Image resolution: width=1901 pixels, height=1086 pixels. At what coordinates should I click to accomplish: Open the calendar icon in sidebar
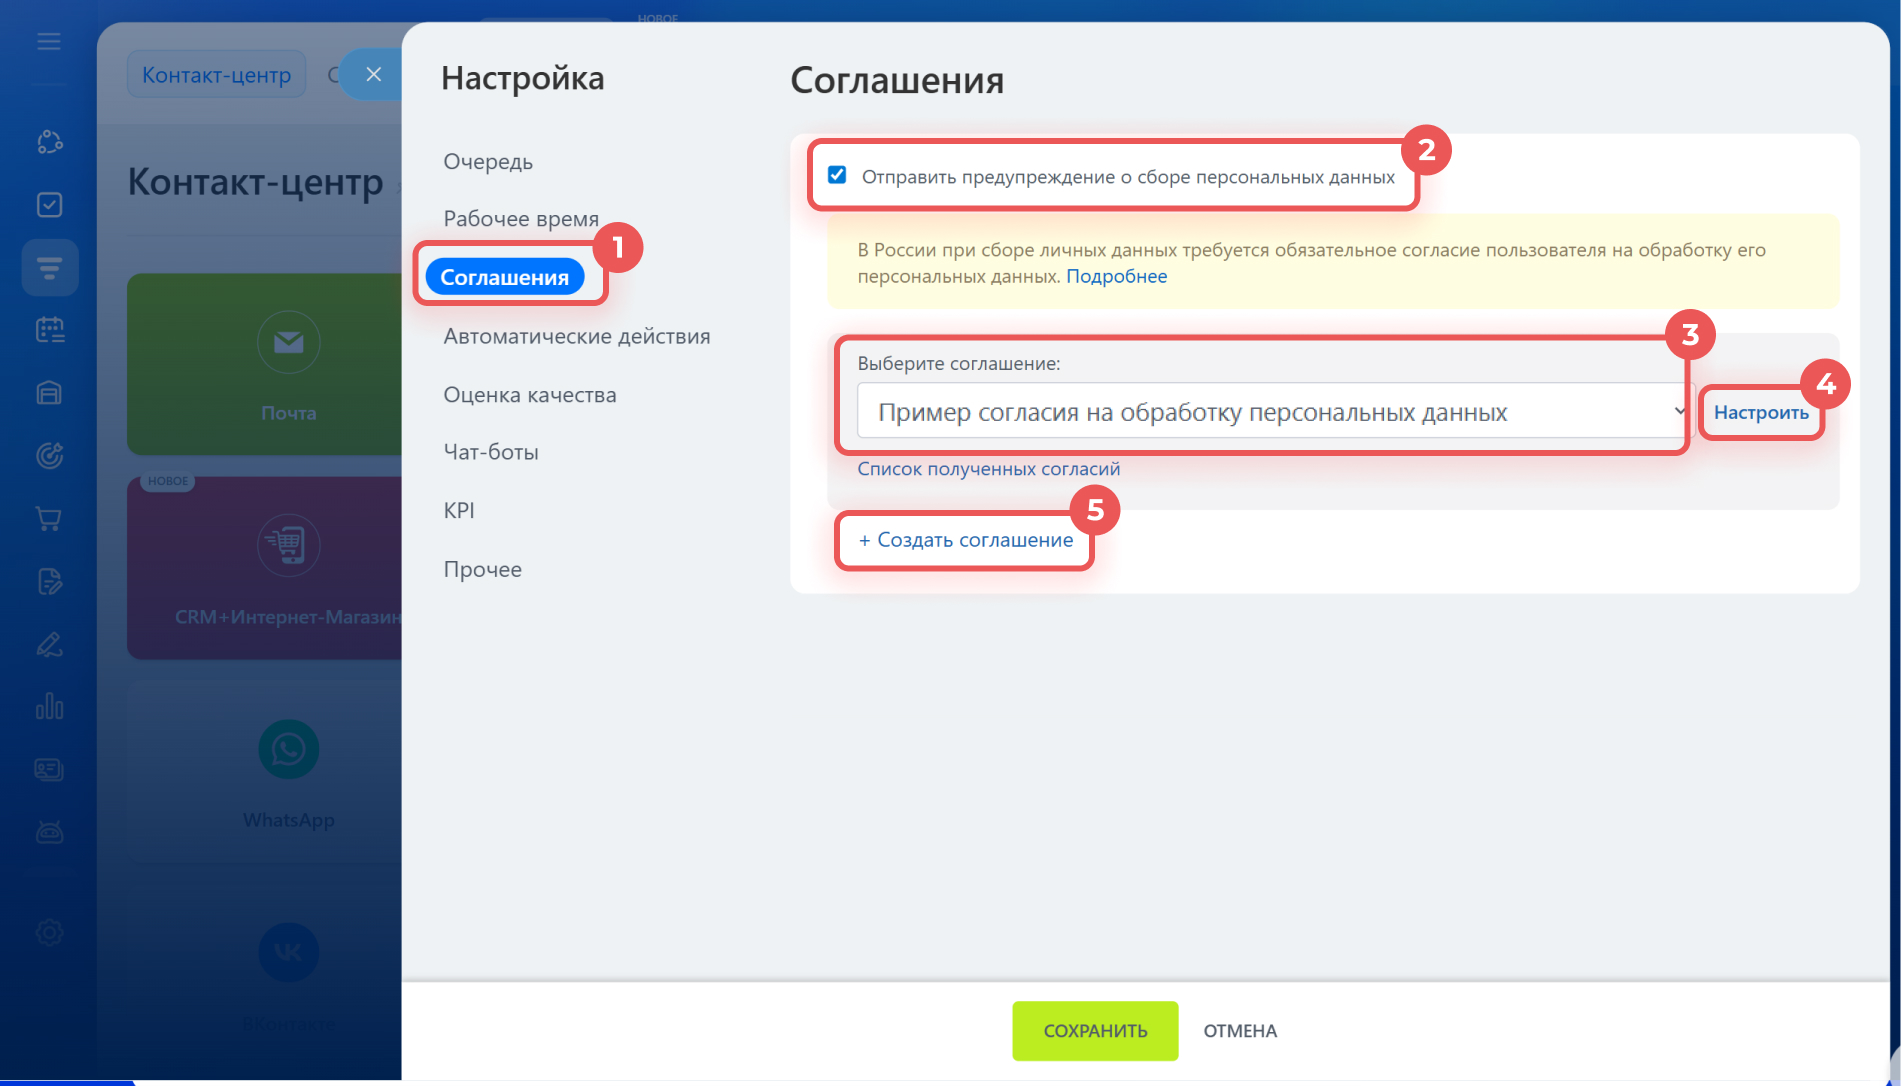tap(49, 330)
